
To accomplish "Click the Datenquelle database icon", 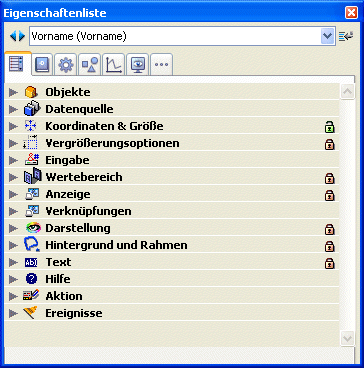I will (32, 109).
